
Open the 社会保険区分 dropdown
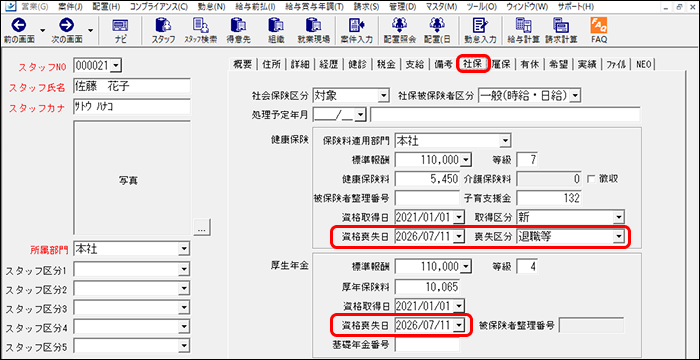(x=383, y=95)
